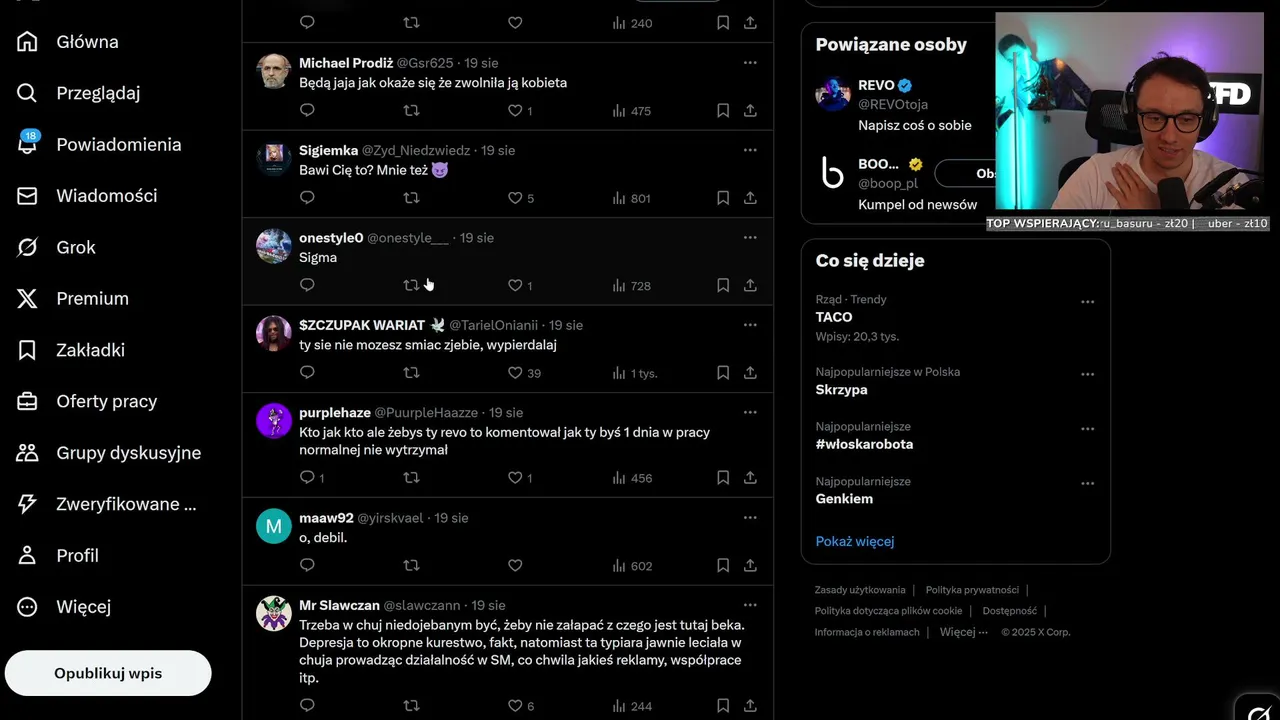Click Opublikuj wpis button

[x=108, y=673]
